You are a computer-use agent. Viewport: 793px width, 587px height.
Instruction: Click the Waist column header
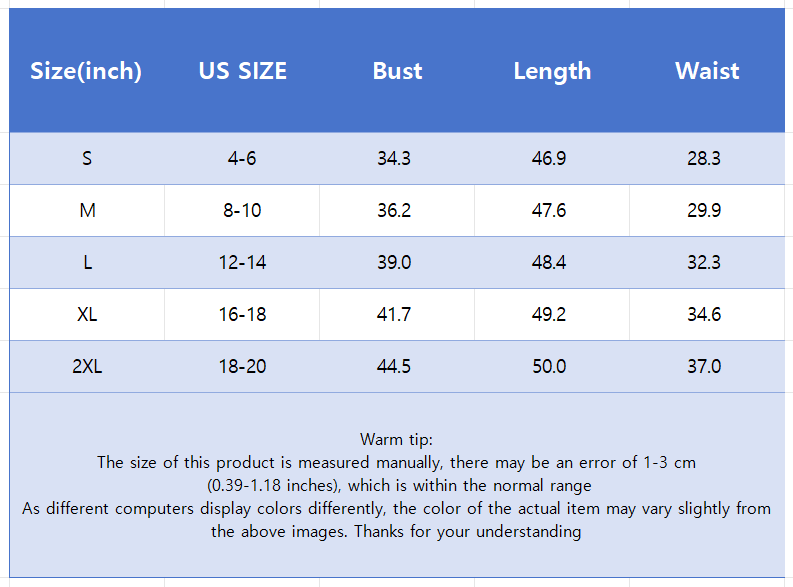coord(707,71)
